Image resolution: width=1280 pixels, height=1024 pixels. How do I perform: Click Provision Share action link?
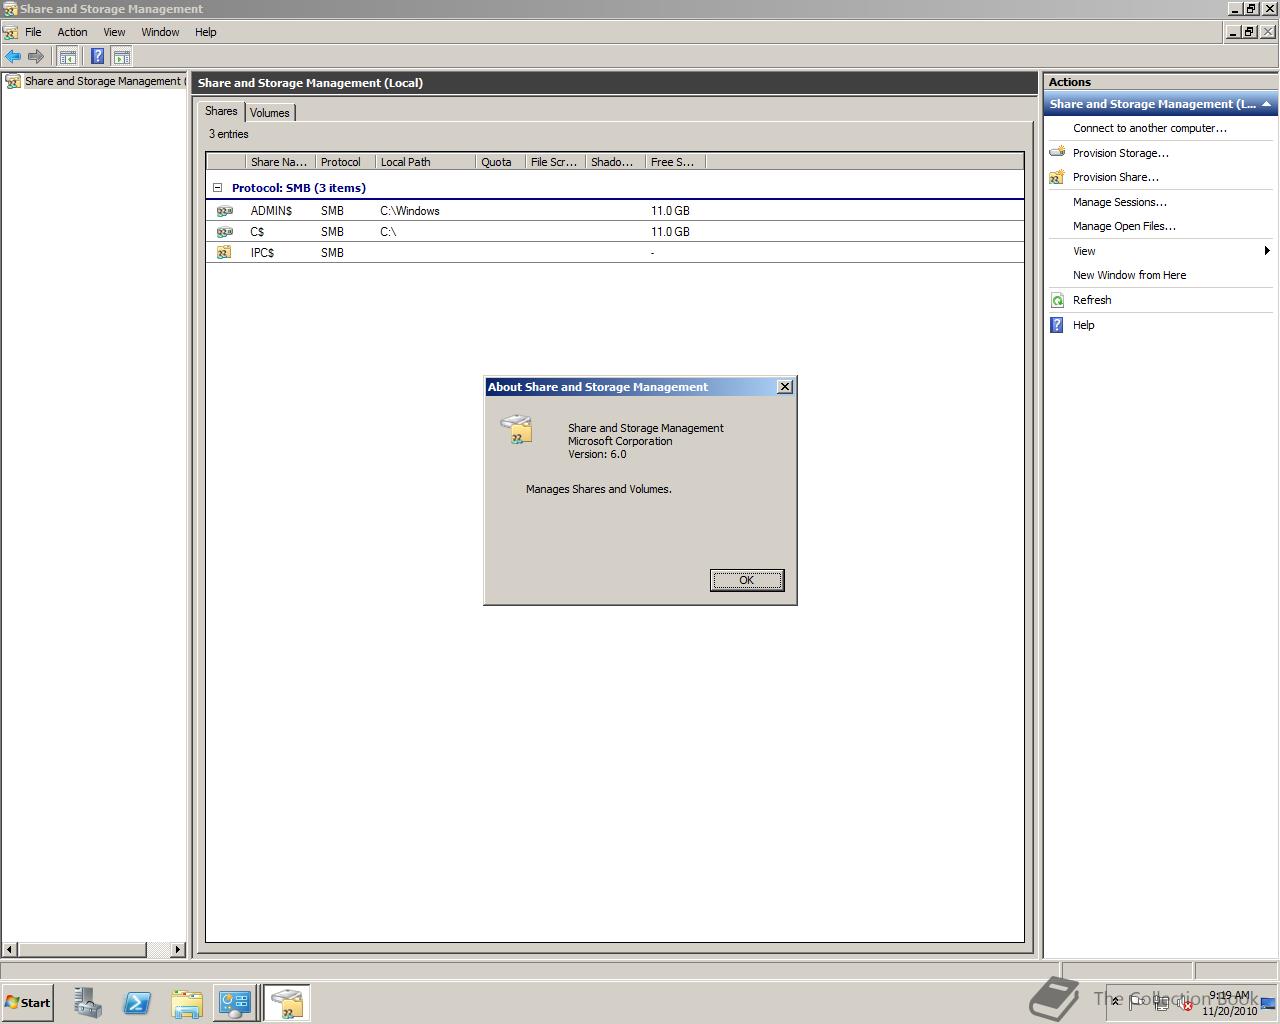[x=1115, y=177]
